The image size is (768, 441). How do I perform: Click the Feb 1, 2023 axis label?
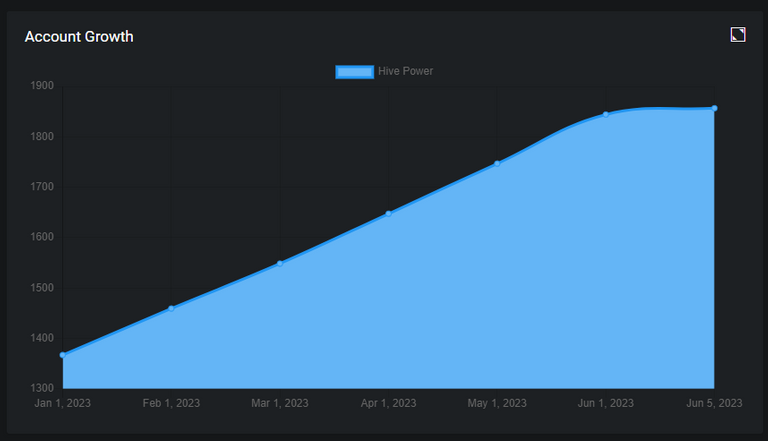coord(171,403)
